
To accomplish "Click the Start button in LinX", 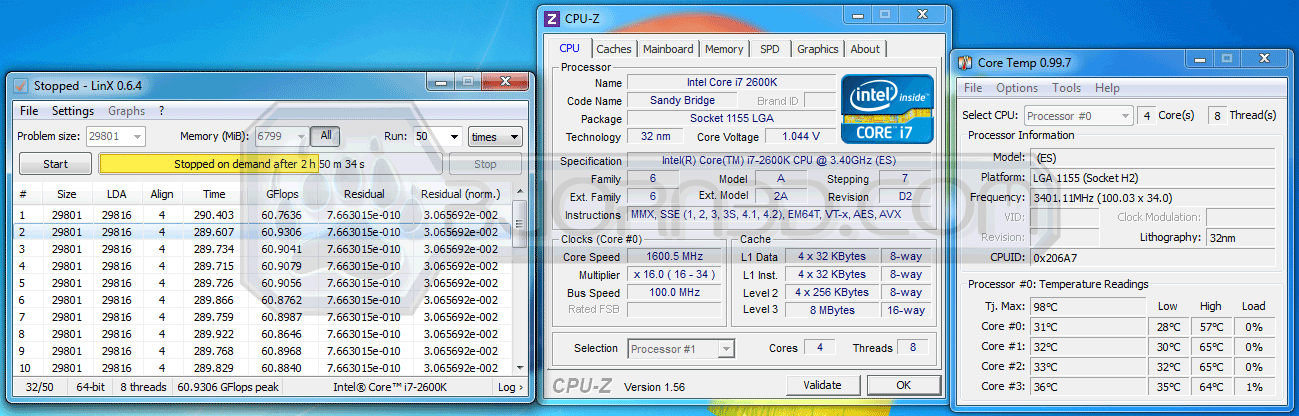I will coord(56,164).
